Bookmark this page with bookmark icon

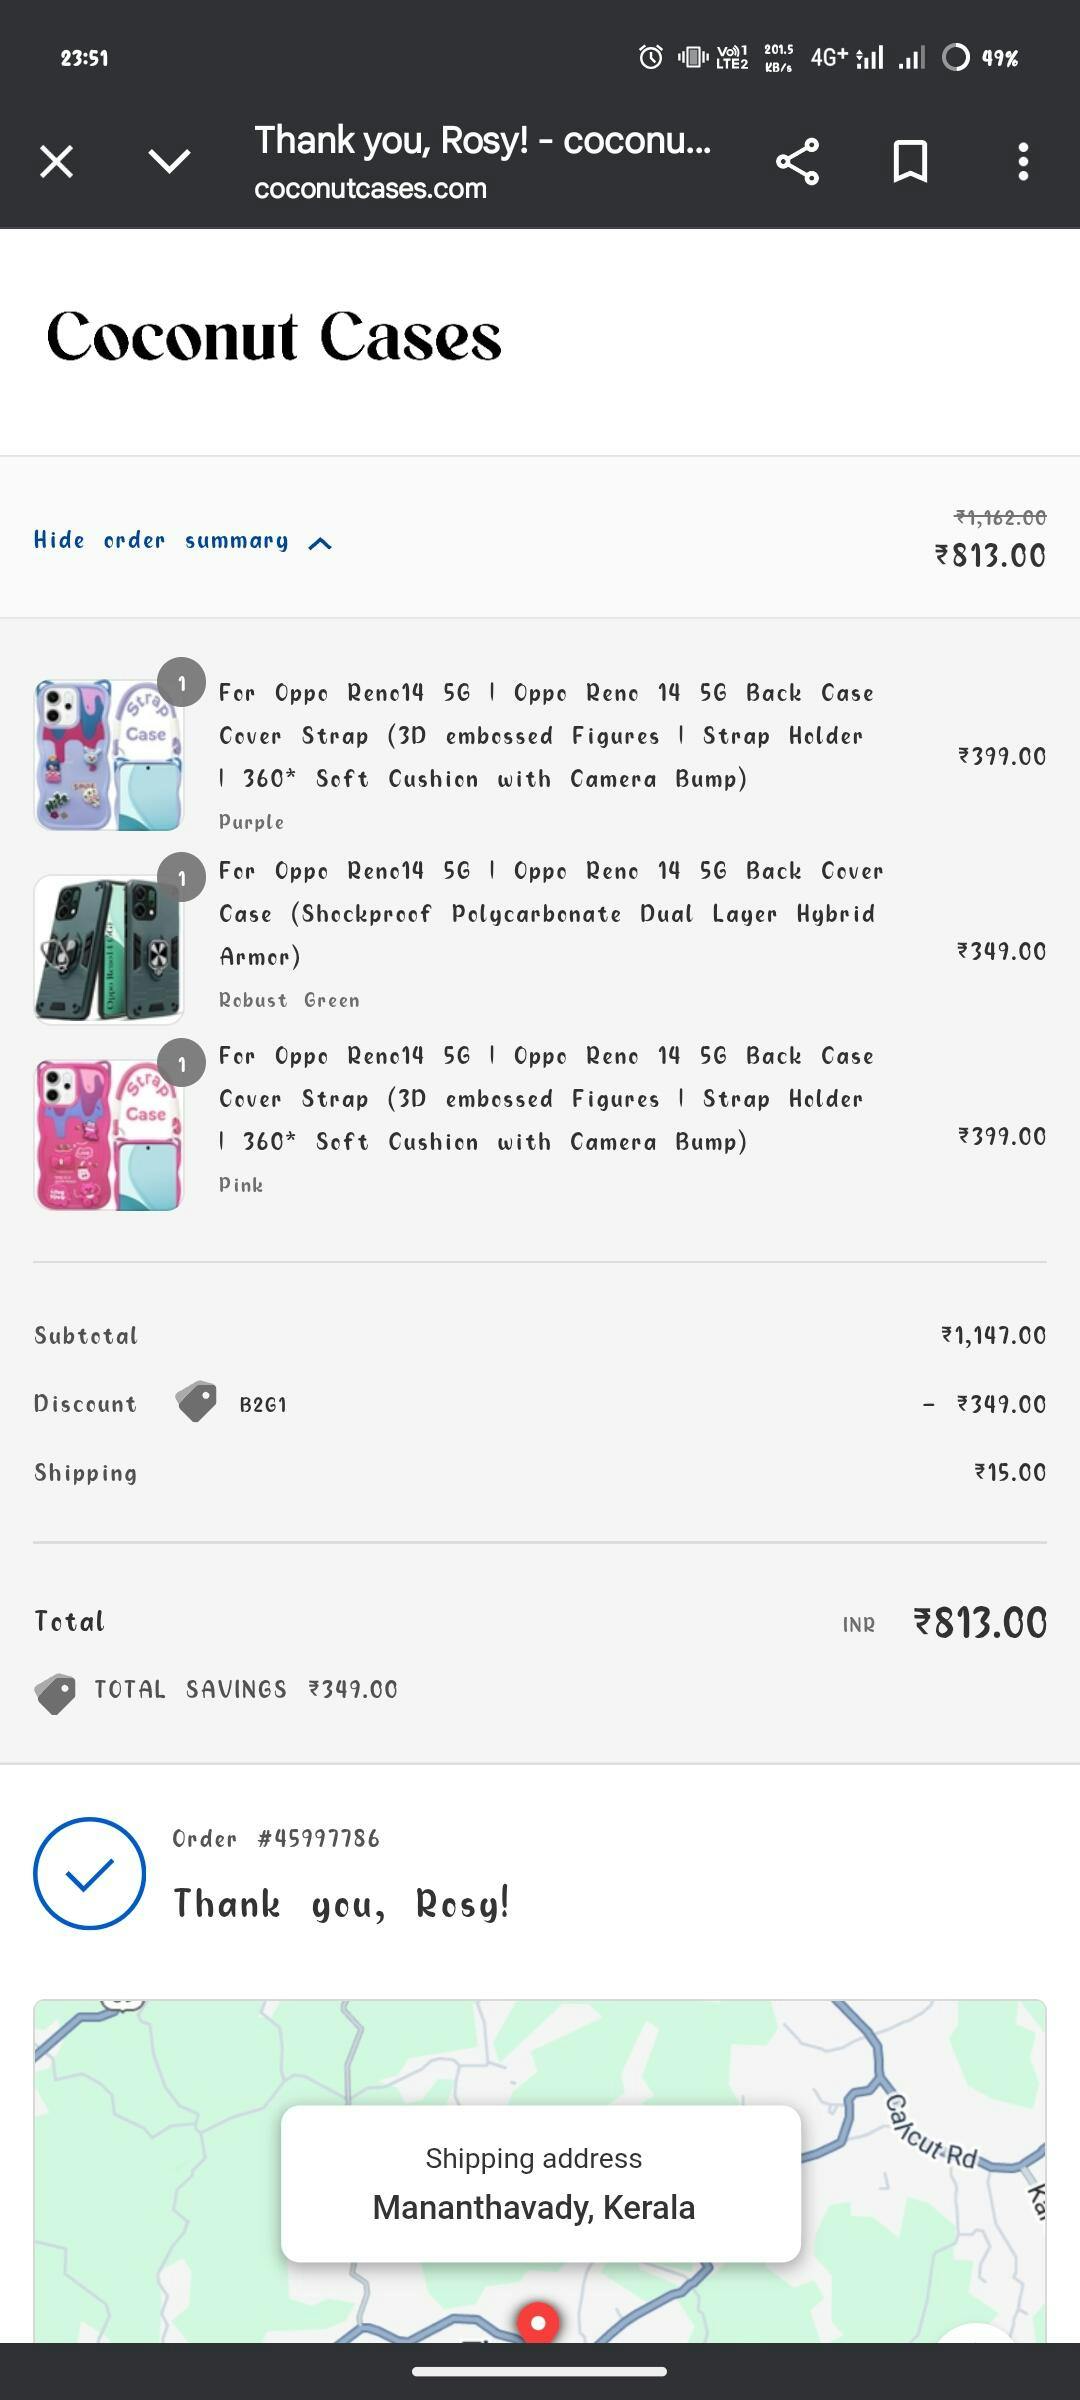910,161
